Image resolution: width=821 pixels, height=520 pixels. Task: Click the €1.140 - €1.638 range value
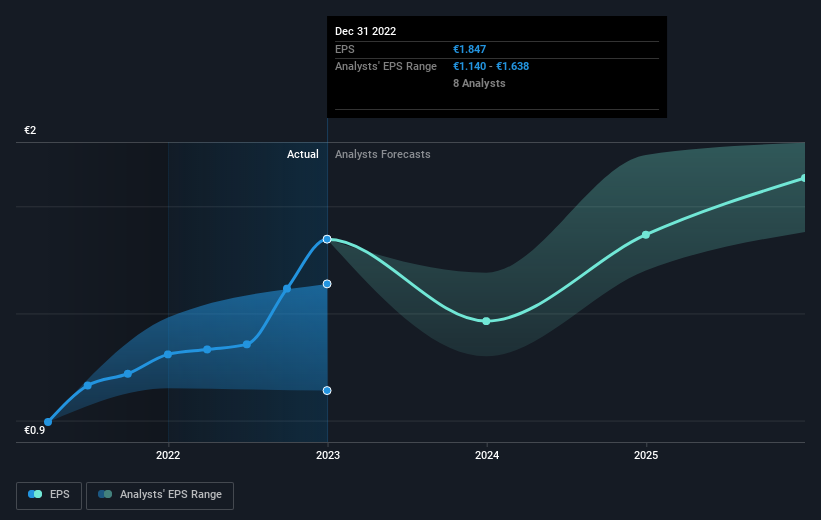pyautogui.click(x=491, y=67)
